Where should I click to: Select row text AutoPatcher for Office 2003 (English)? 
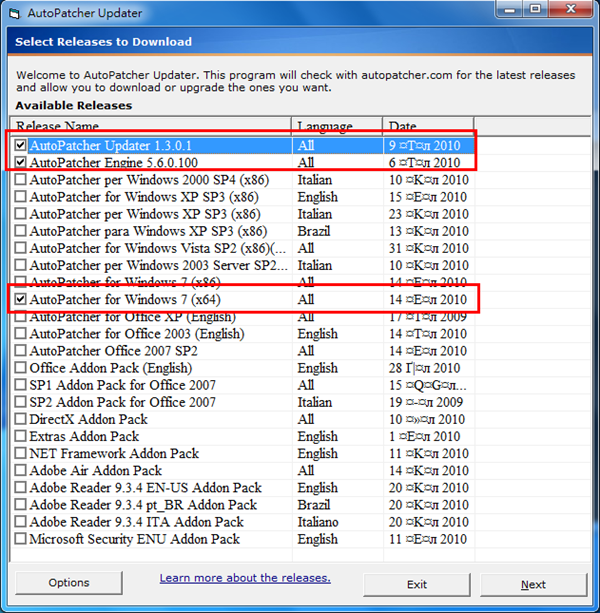tap(137, 333)
